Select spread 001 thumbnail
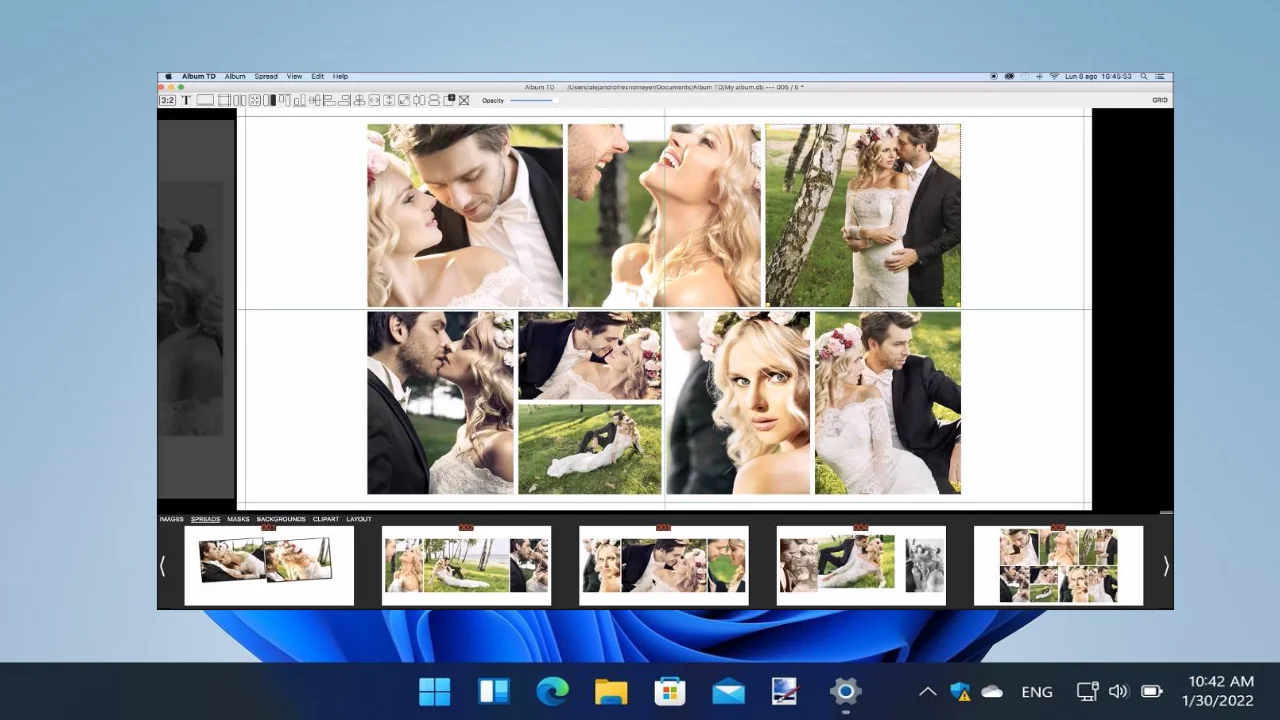 [269, 565]
